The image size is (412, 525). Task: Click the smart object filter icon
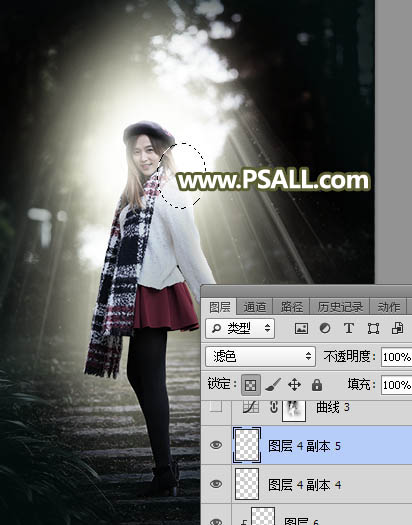click(397, 328)
